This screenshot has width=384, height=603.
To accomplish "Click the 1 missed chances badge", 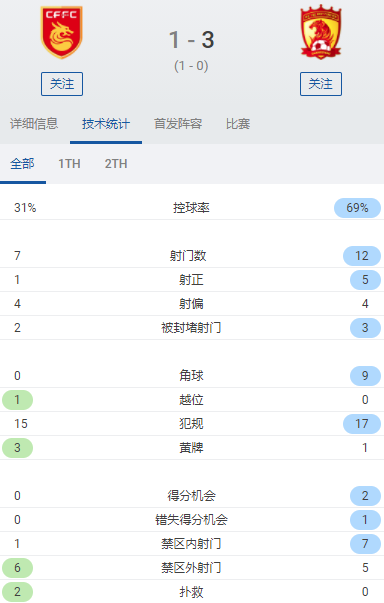I will [x=365, y=520].
